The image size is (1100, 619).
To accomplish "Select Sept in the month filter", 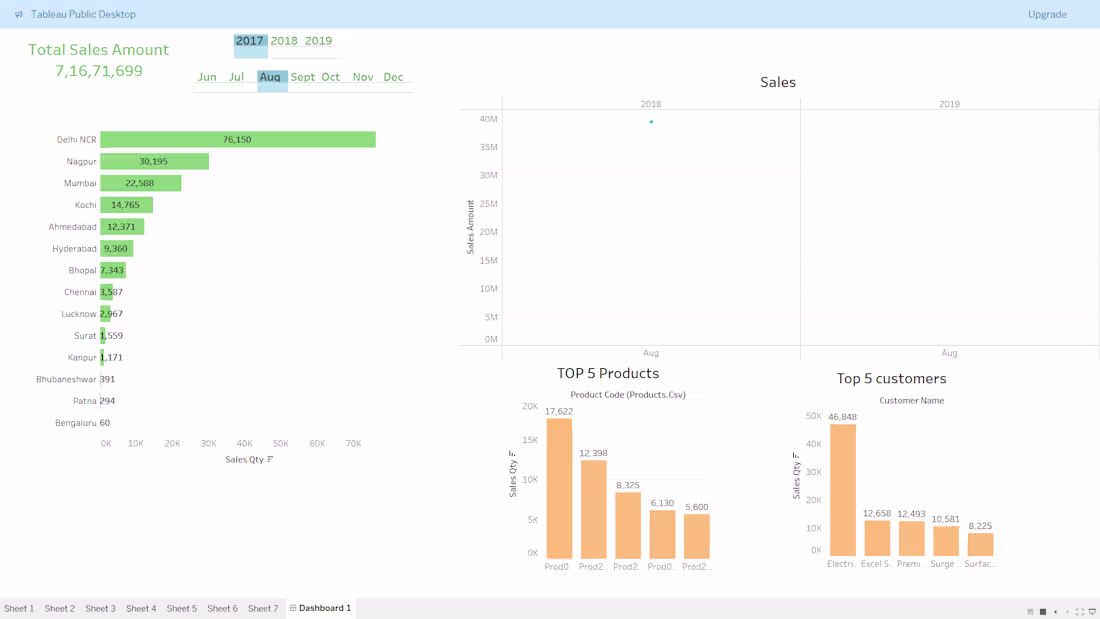I will click(302, 77).
